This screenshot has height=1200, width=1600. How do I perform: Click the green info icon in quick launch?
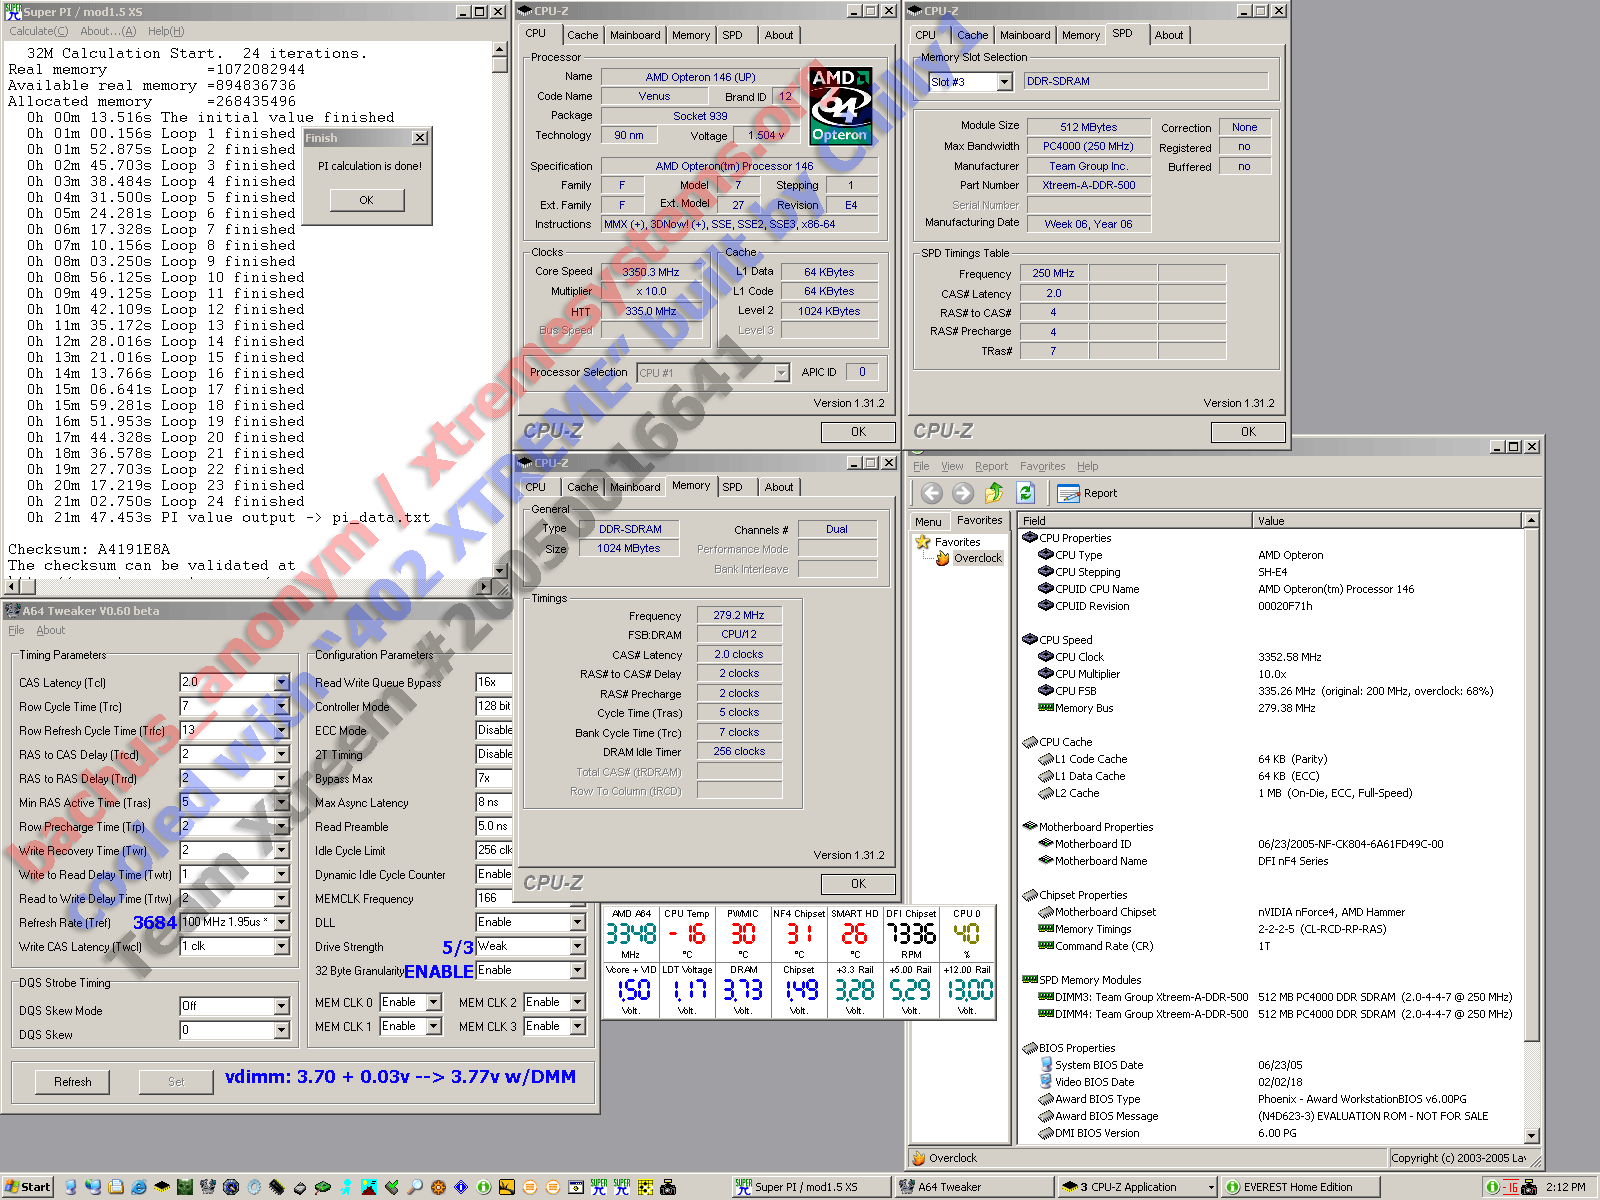coord(483,1187)
